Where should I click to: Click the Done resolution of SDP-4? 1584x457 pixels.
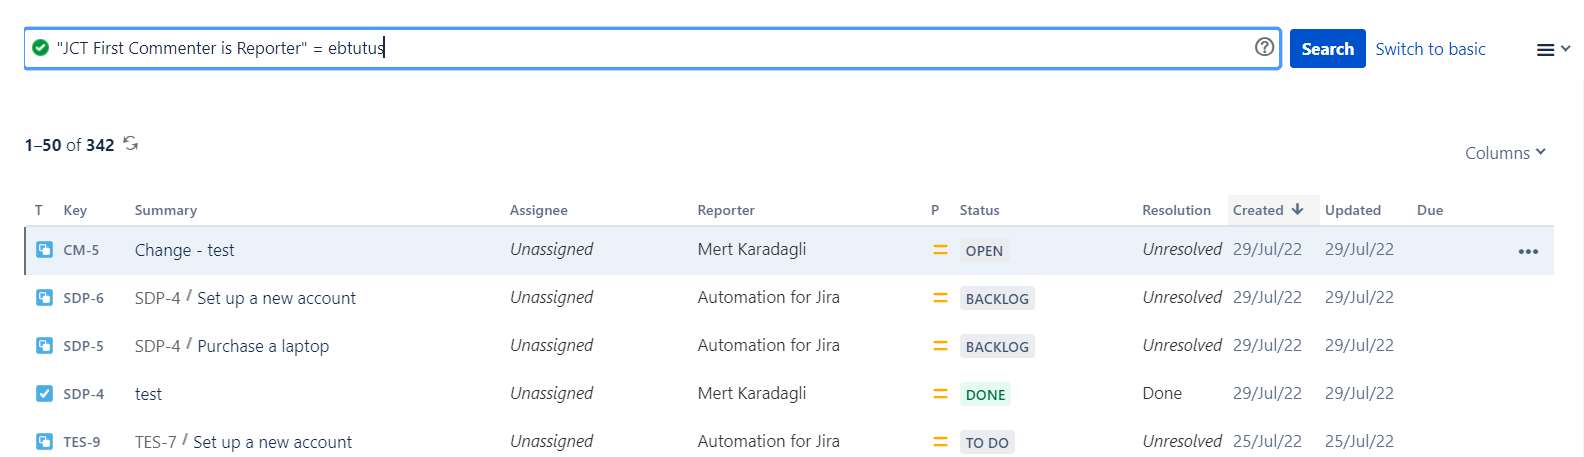point(1162,393)
